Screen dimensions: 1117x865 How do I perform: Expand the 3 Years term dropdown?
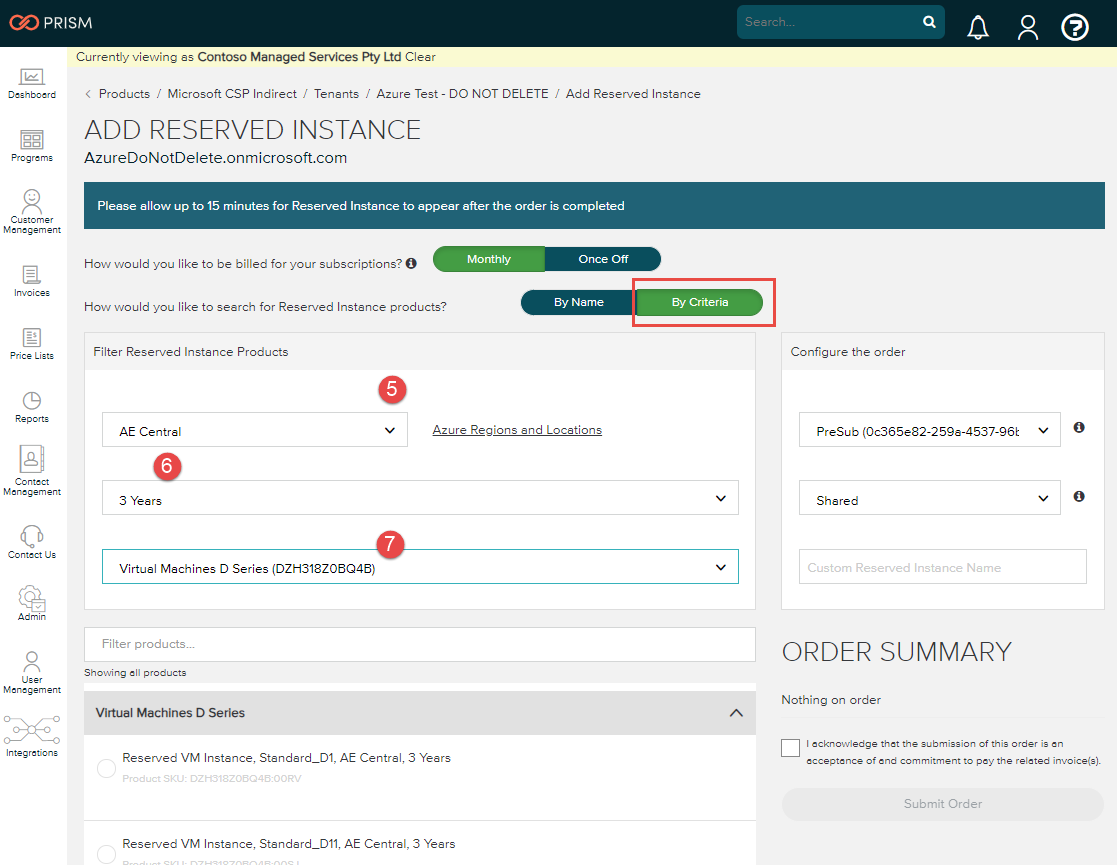click(420, 499)
